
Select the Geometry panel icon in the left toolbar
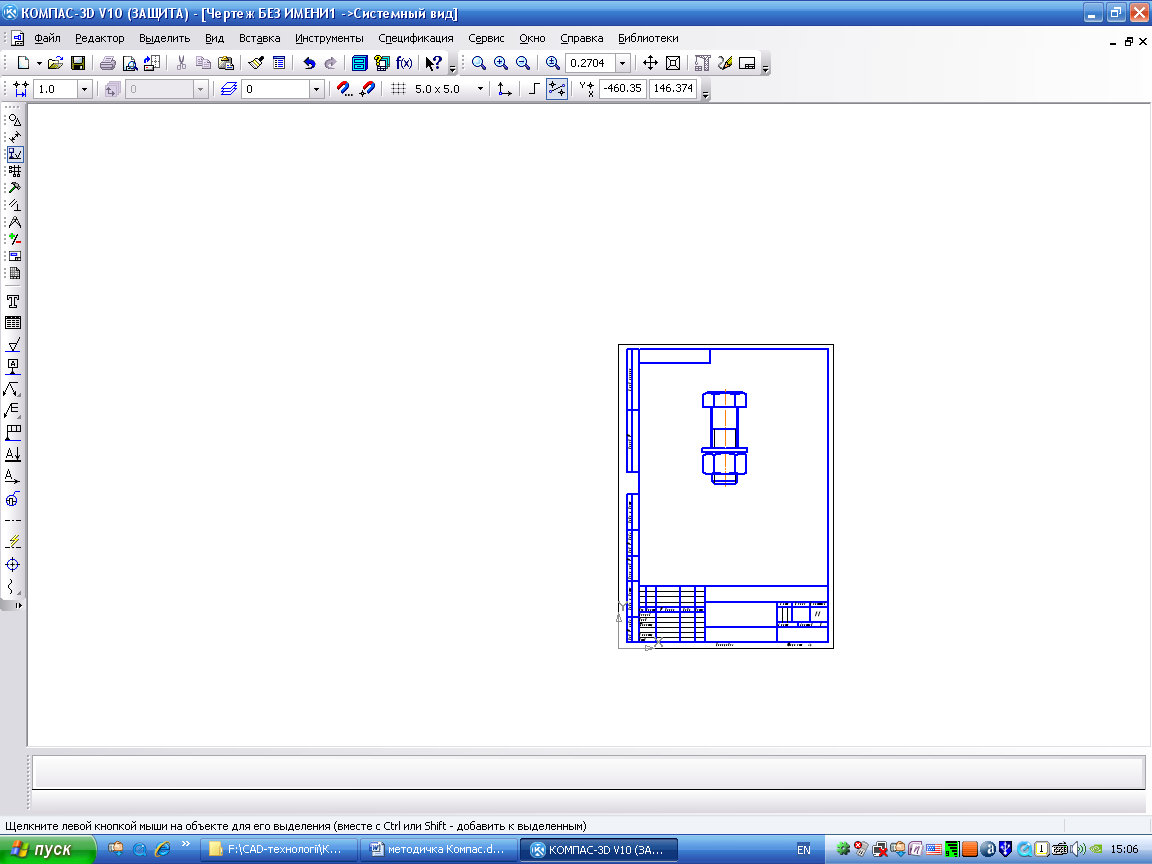[14, 120]
